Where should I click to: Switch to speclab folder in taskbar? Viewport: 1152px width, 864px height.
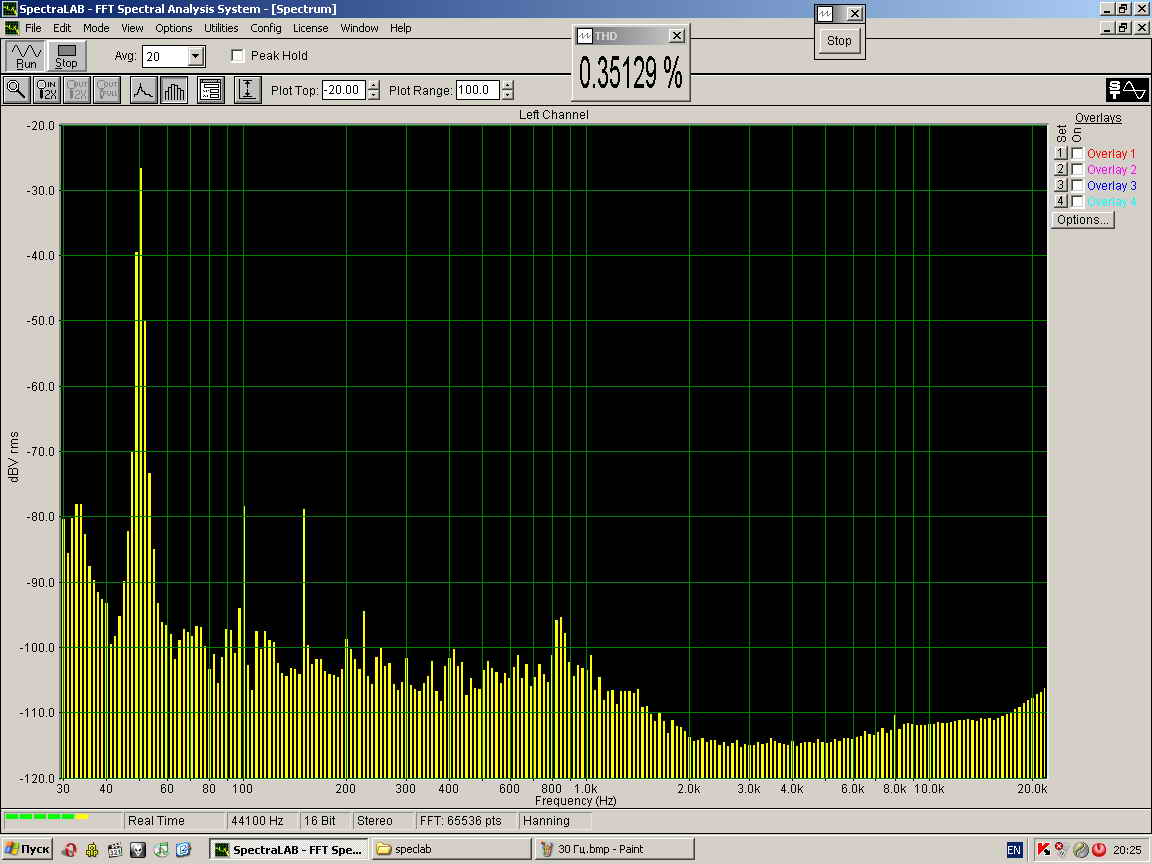450,849
